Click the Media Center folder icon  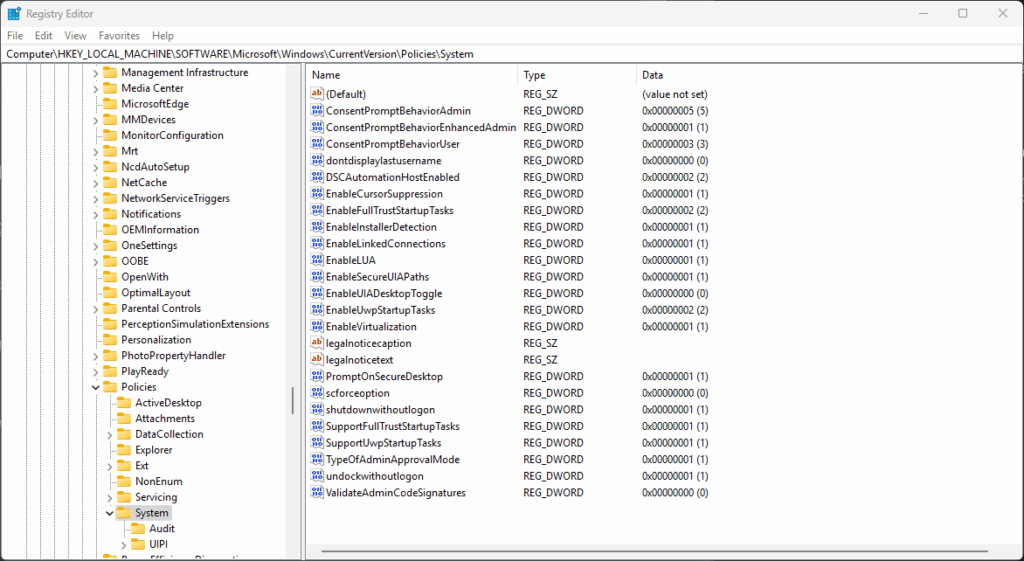tap(109, 88)
